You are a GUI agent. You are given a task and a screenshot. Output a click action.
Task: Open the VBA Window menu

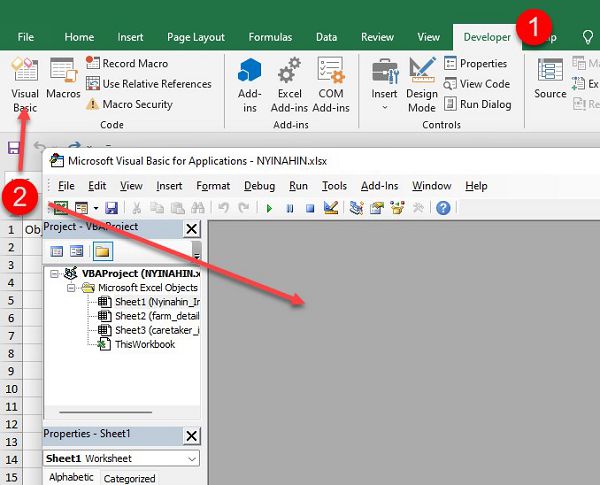pyautogui.click(x=432, y=186)
